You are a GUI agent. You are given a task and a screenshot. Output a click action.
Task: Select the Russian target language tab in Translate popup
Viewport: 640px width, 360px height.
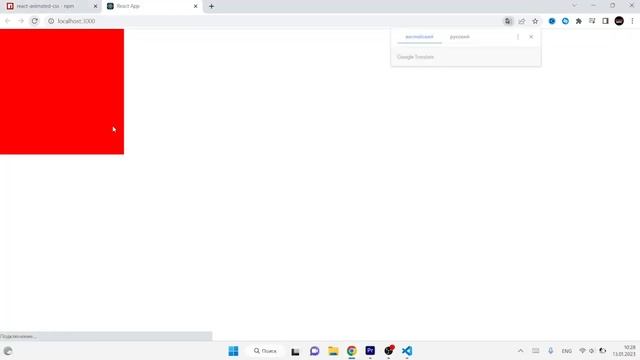(x=460, y=37)
